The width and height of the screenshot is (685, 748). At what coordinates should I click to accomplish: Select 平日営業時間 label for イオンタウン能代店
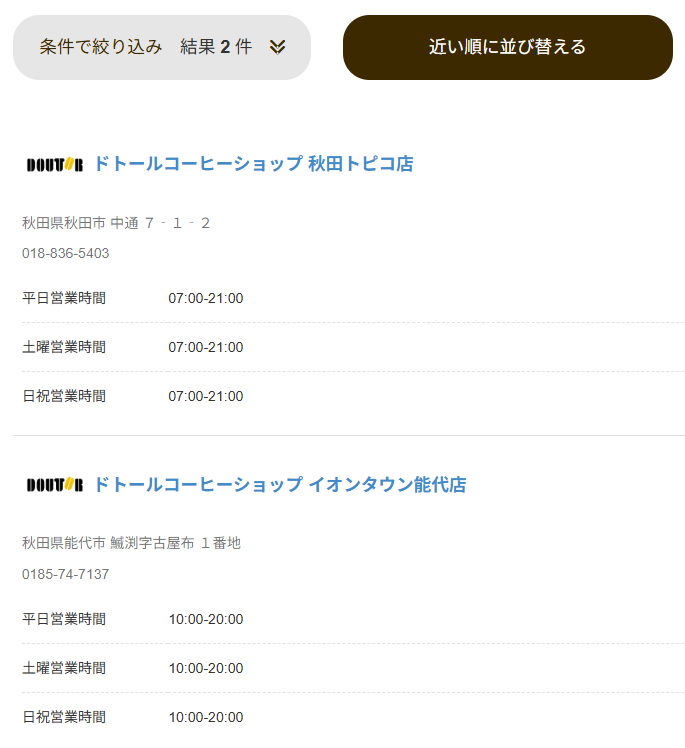point(64,619)
